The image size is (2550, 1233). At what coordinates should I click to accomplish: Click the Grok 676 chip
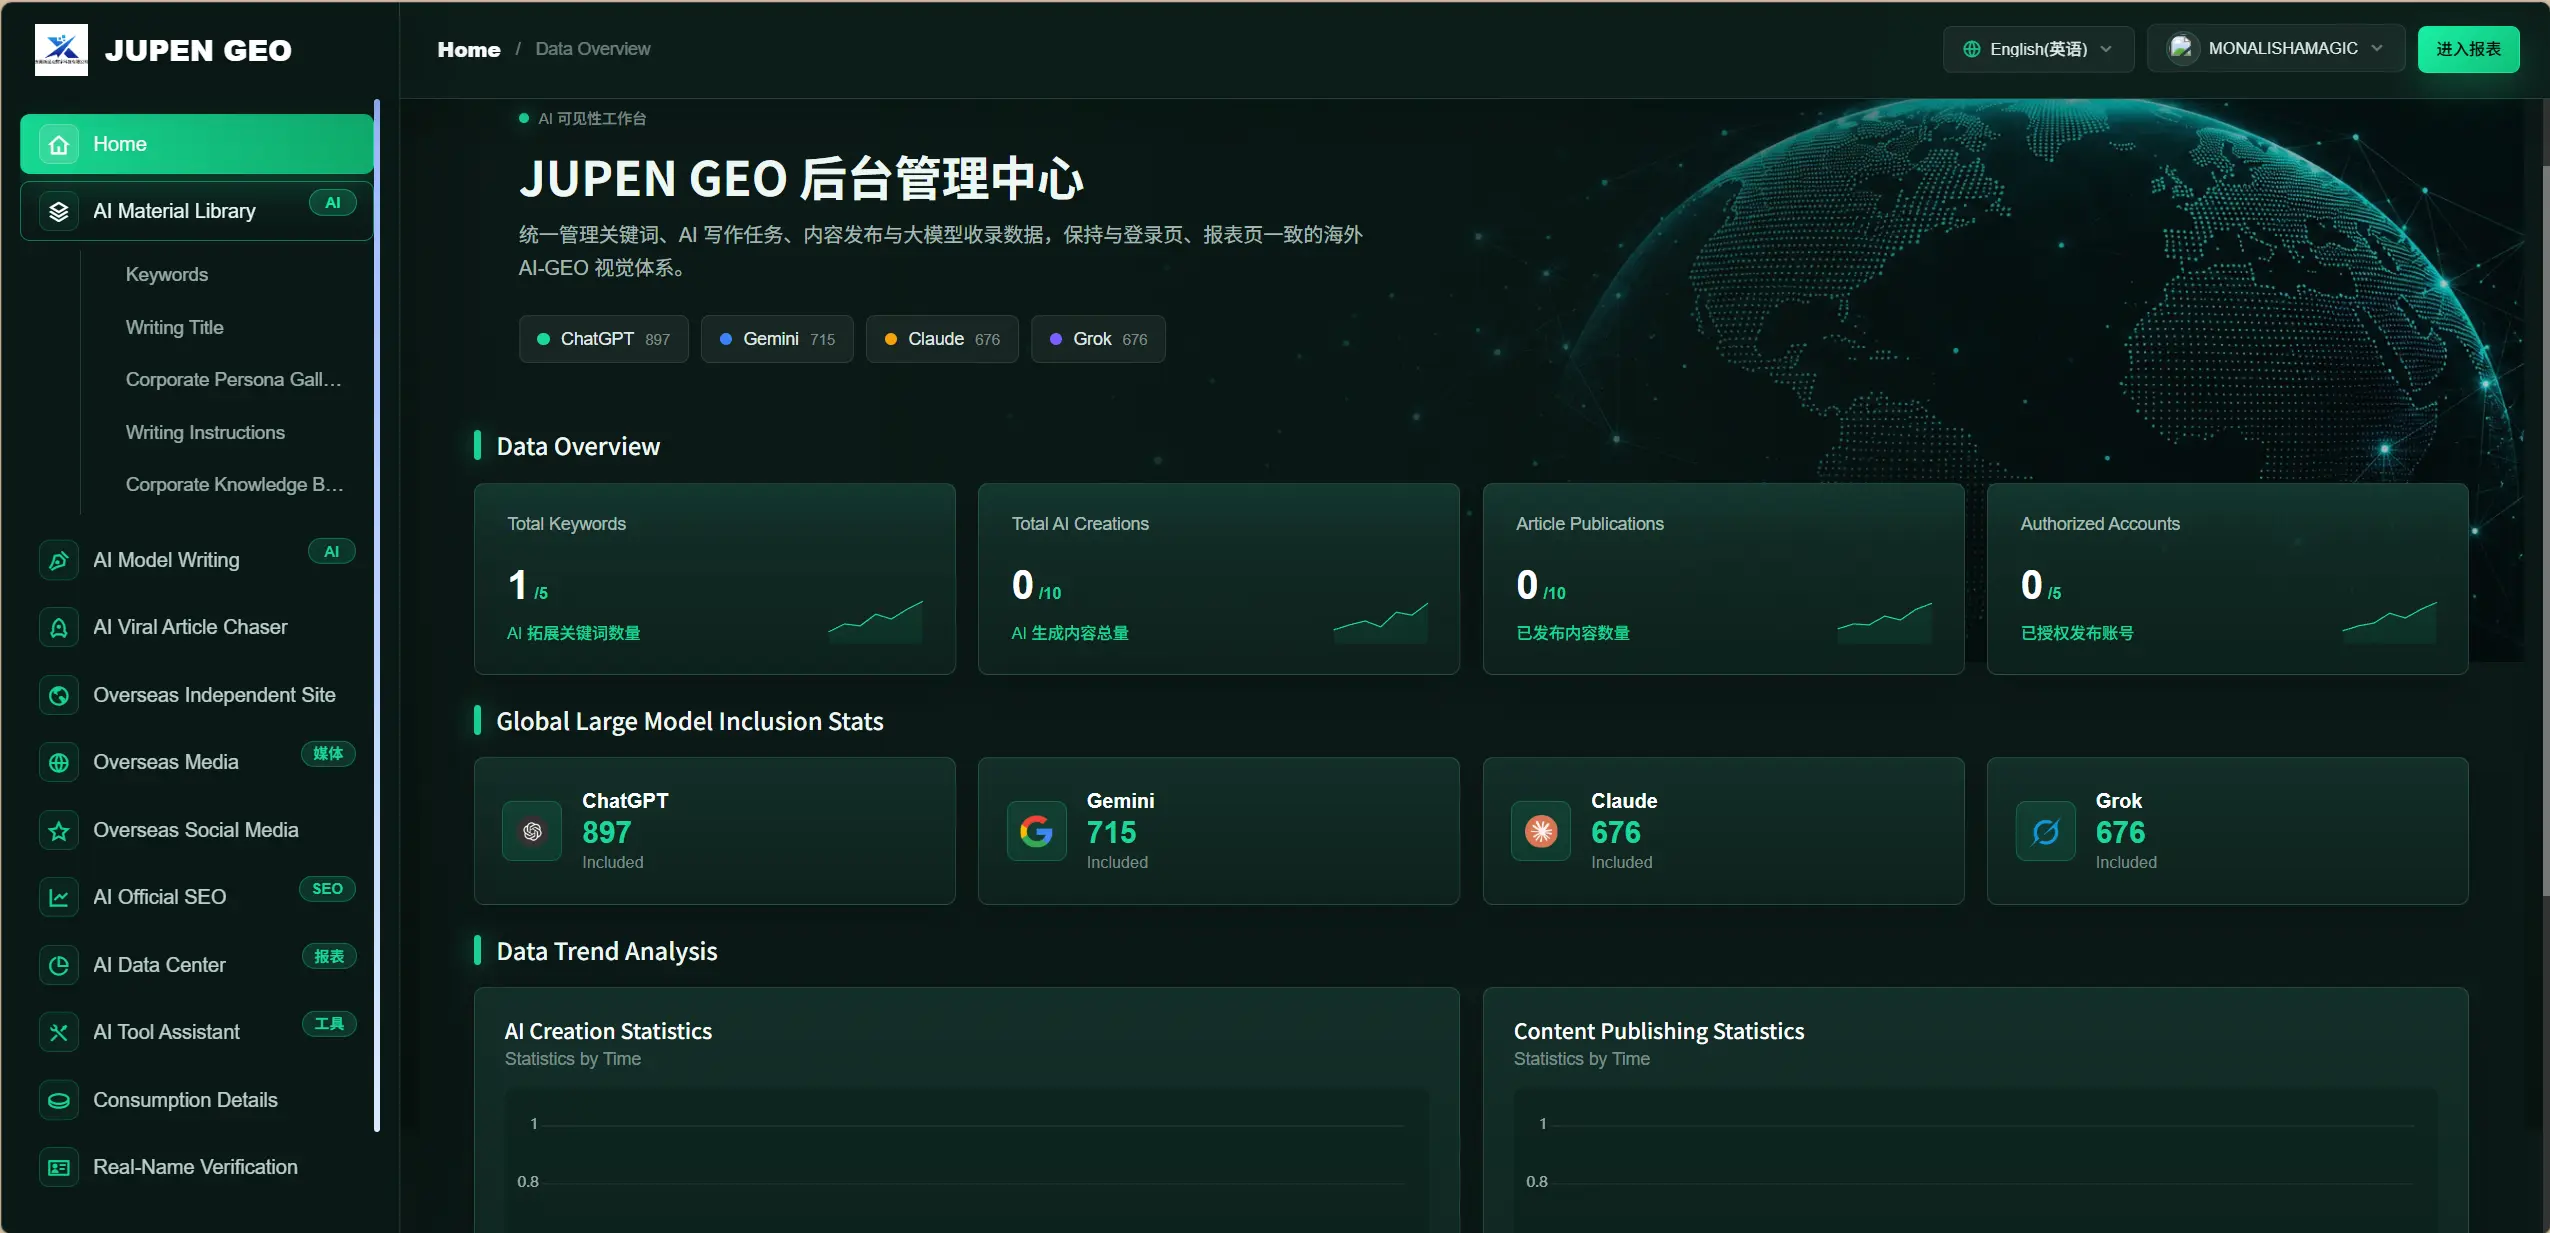[1098, 339]
